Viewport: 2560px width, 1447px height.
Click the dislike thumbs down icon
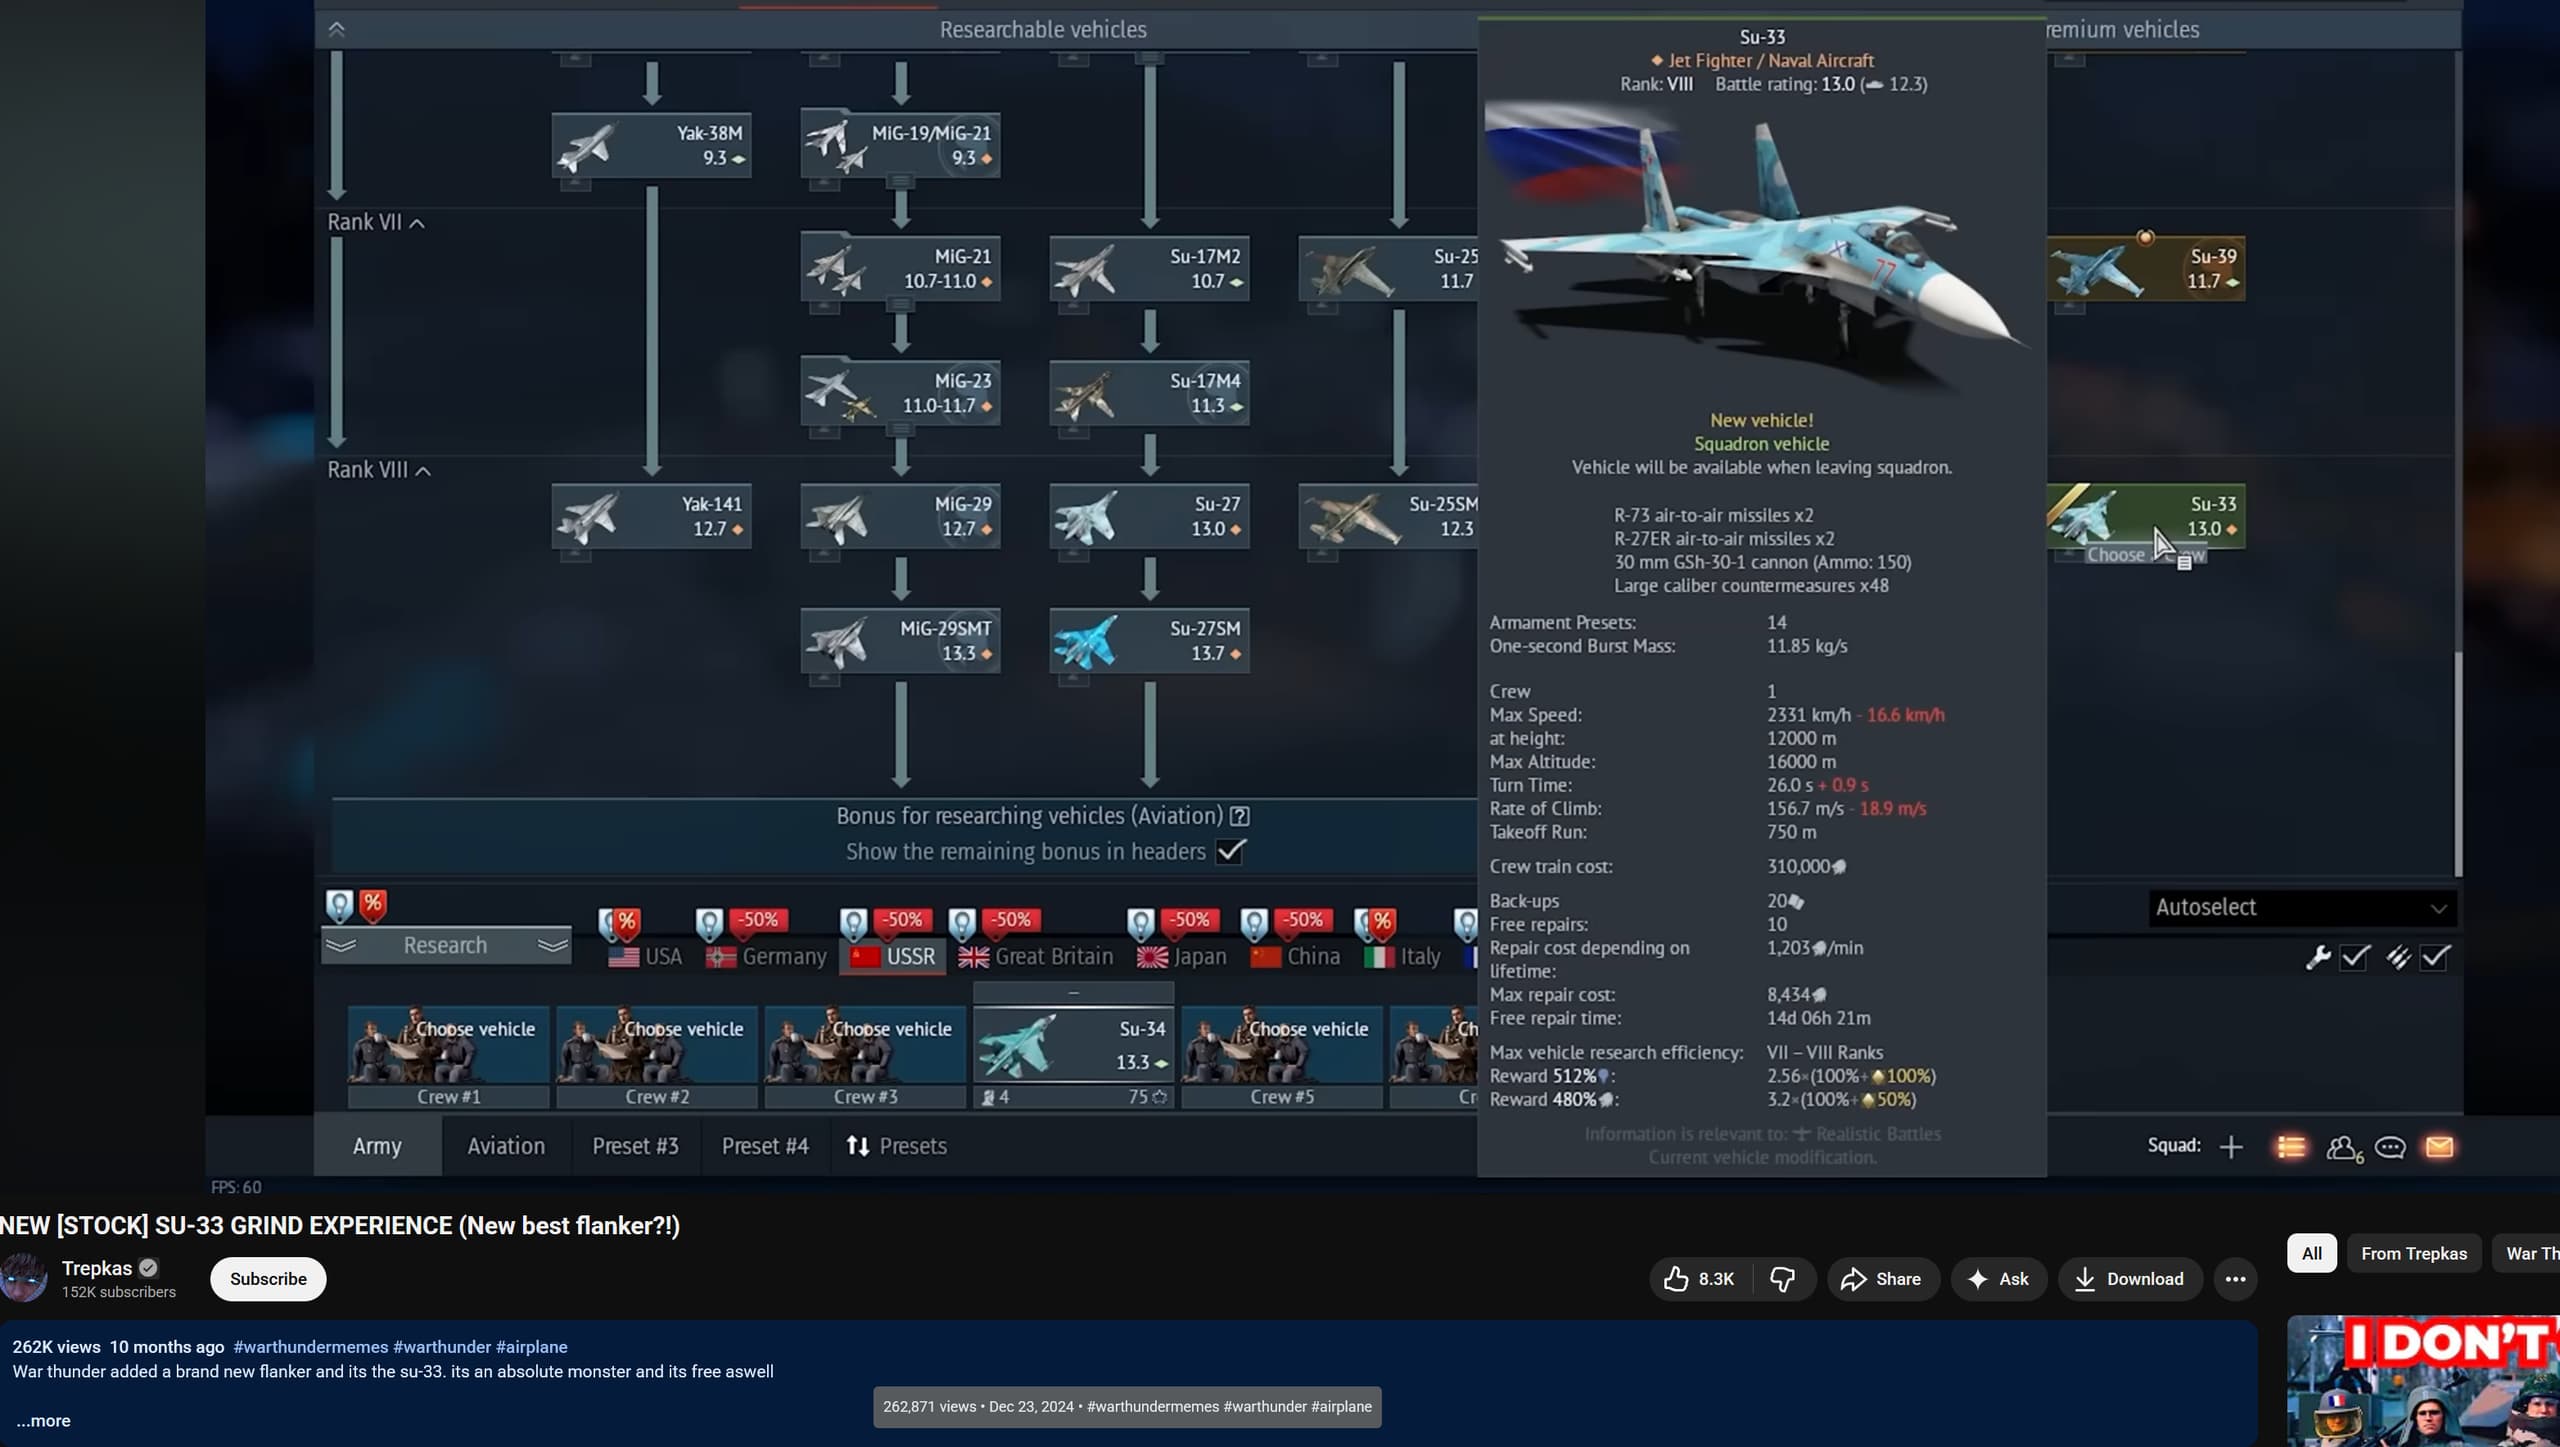1782,1279
